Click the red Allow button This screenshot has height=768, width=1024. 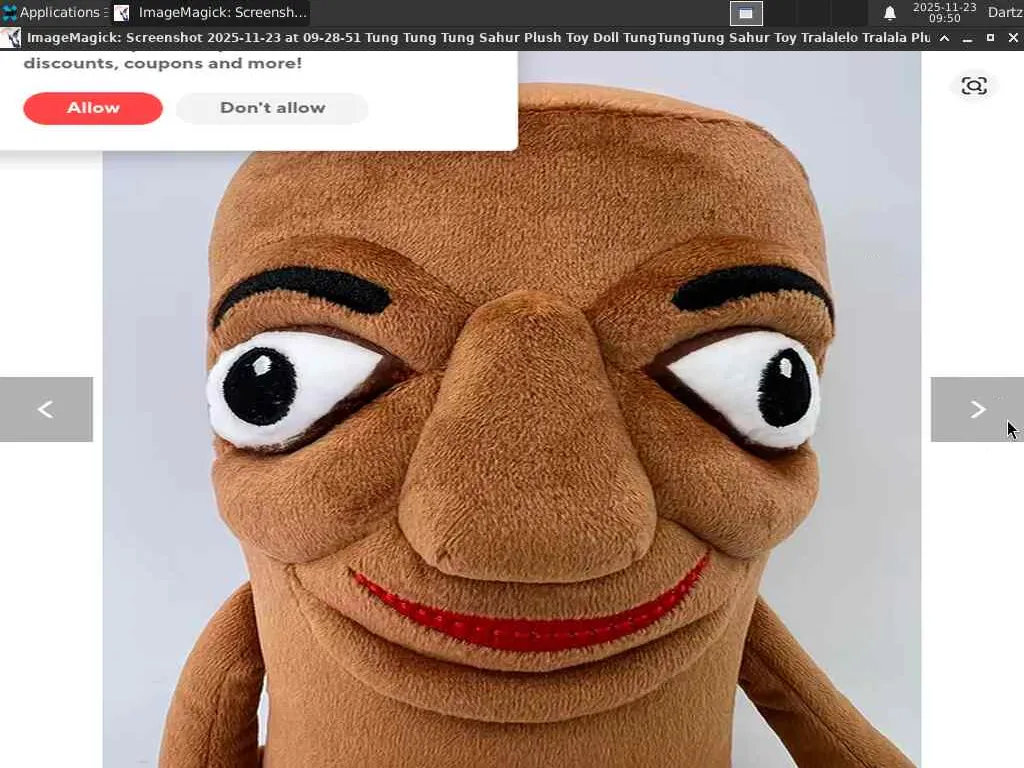[x=93, y=108]
